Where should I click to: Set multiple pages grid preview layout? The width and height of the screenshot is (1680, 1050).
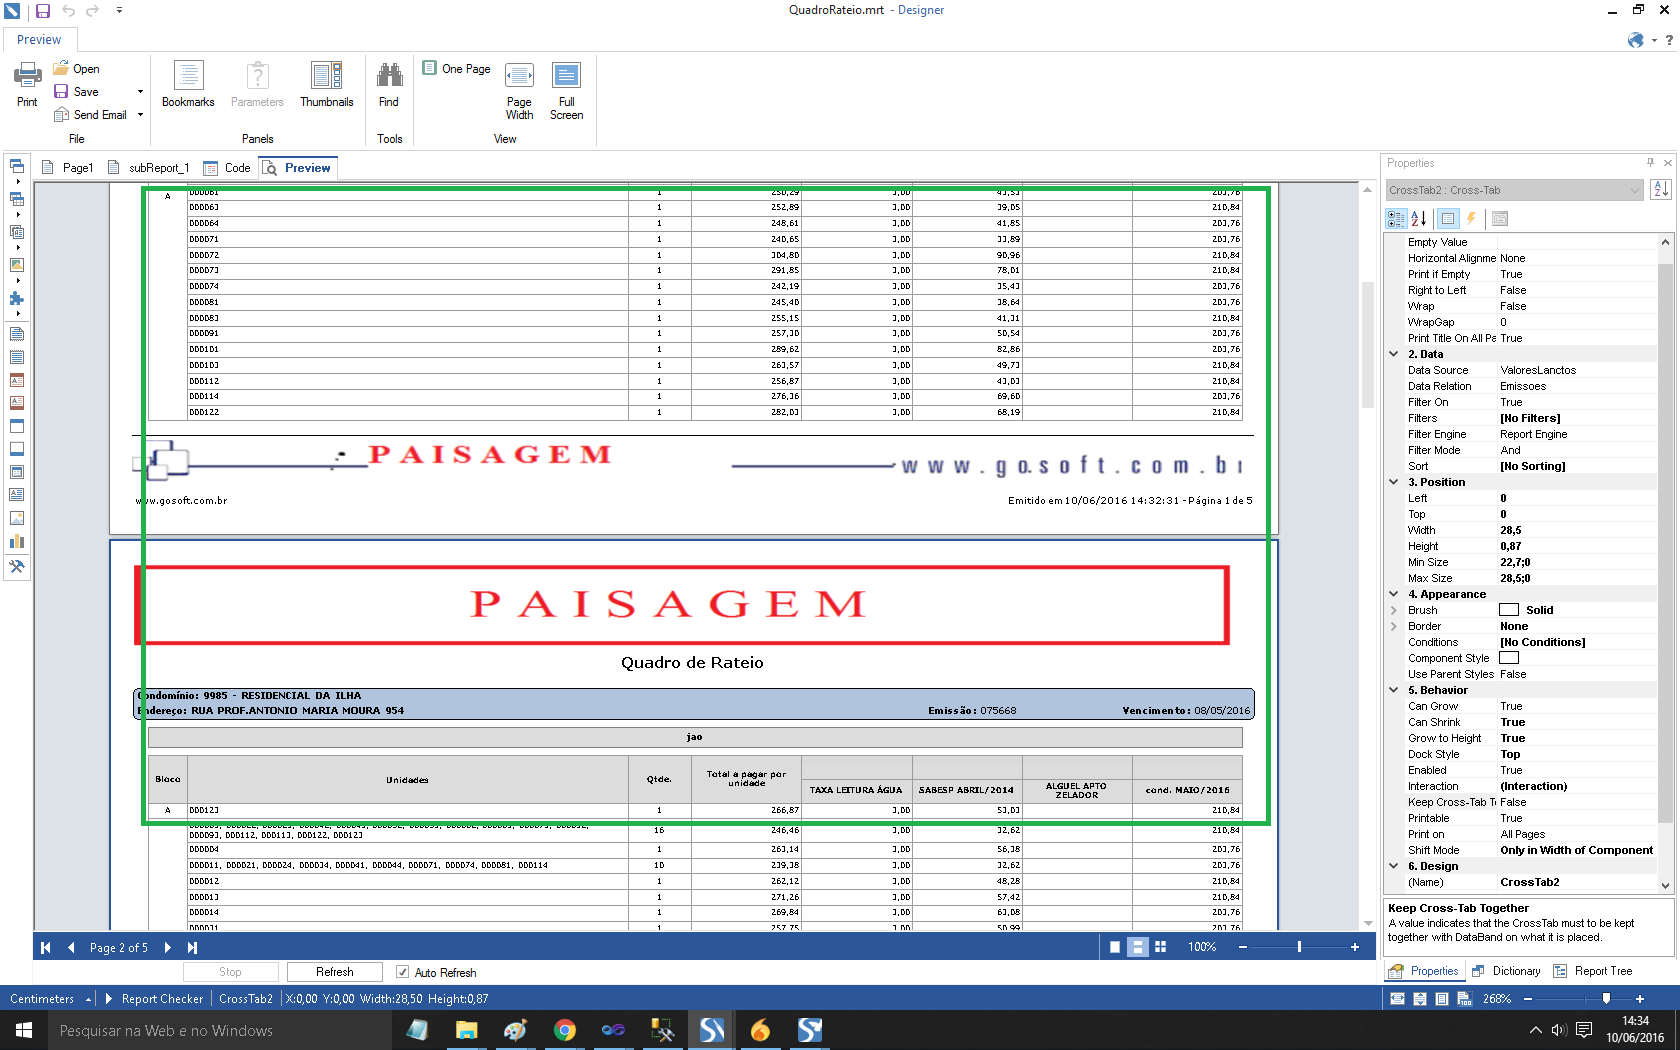point(1161,947)
